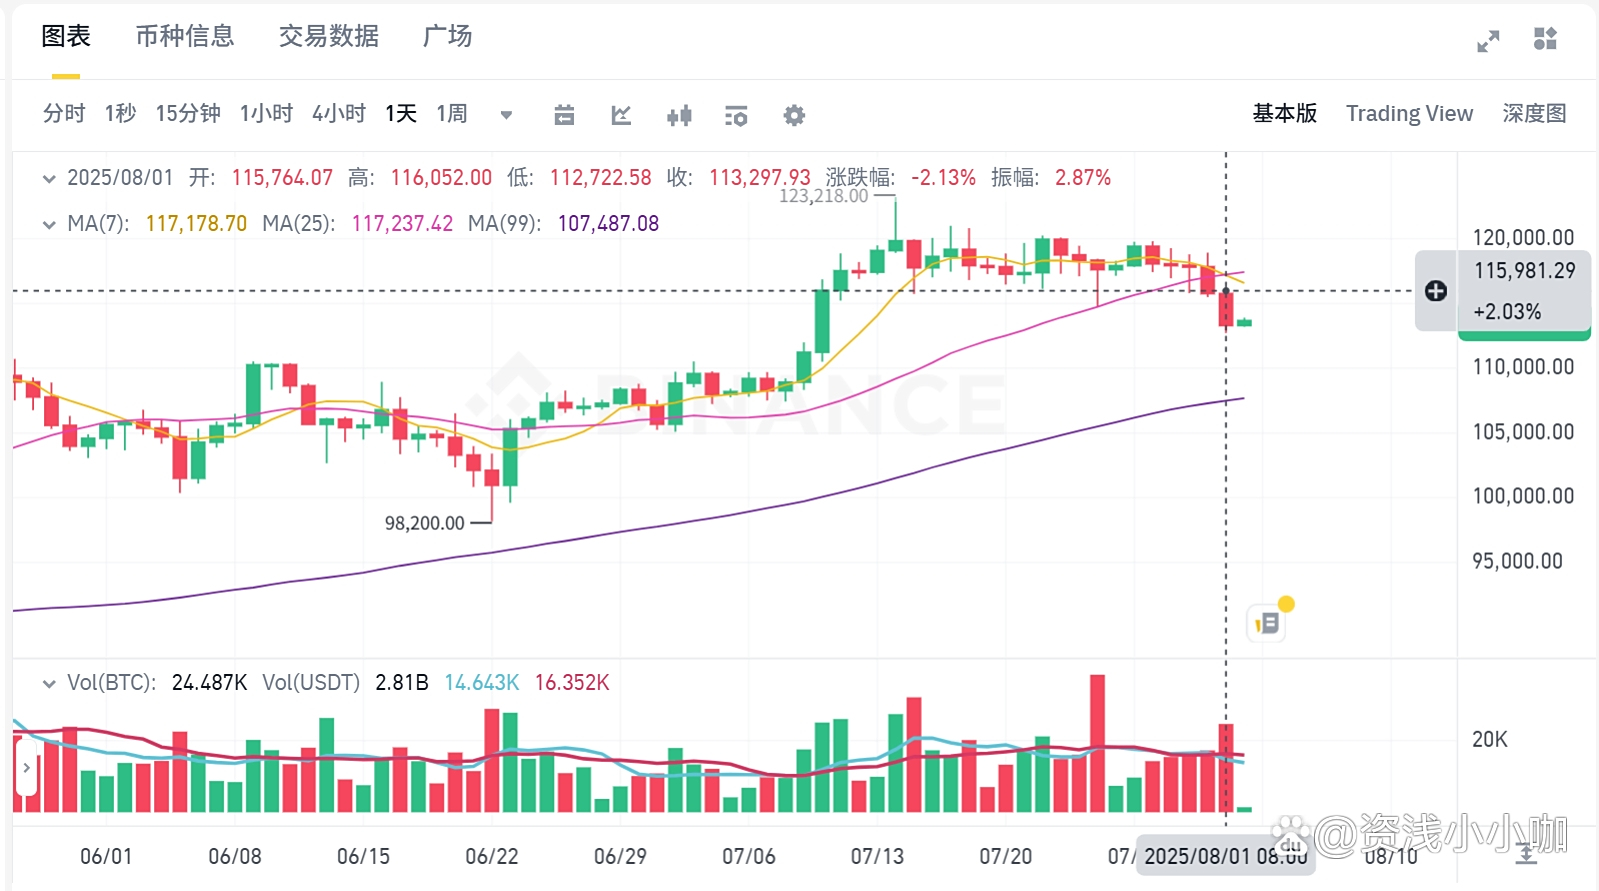Screen dimensions: 1599x891
Task: Switch to the 4小时 interval
Action: (x=339, y=114)
